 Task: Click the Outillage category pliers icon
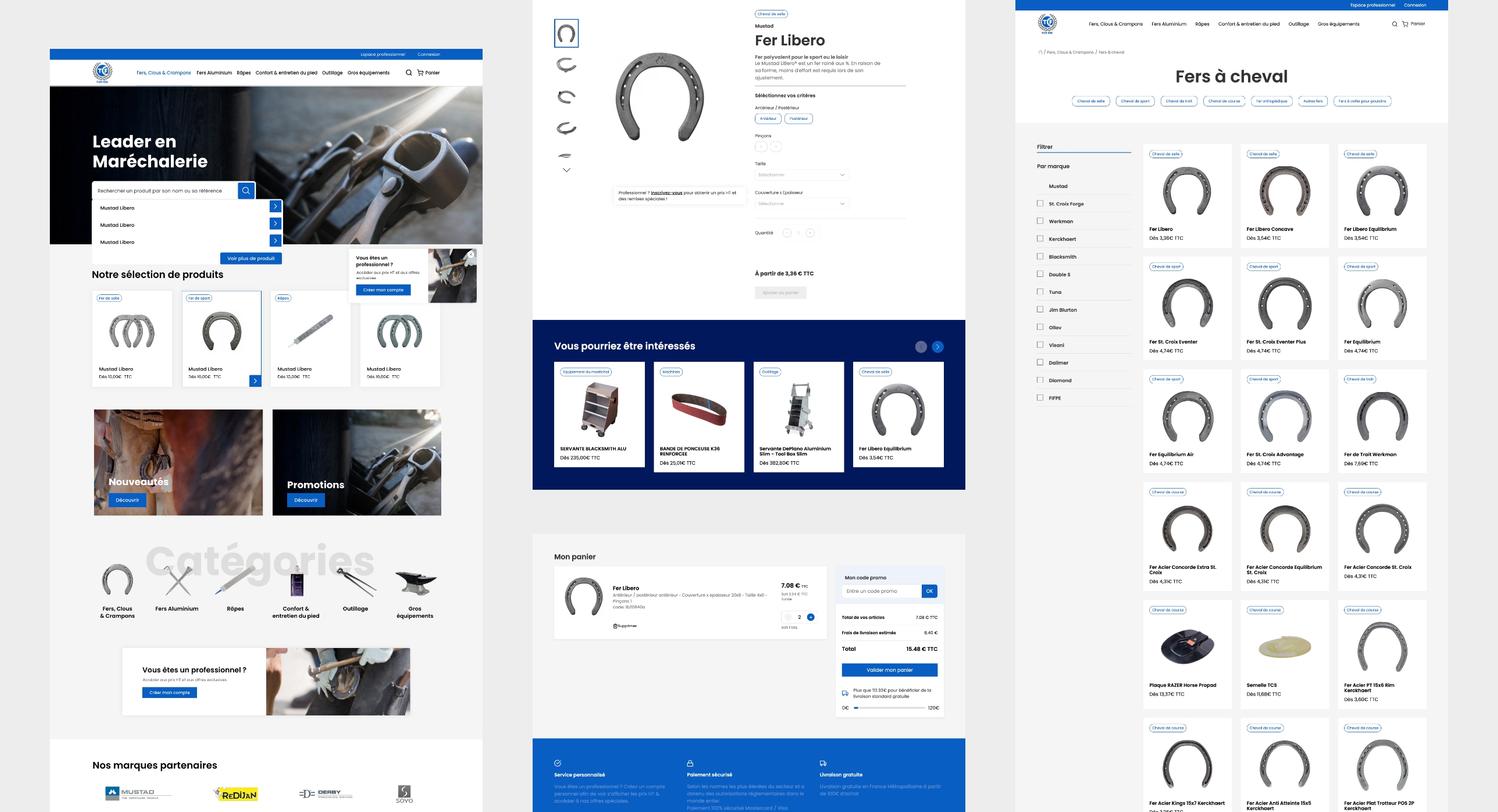click(x=355, y=581)
